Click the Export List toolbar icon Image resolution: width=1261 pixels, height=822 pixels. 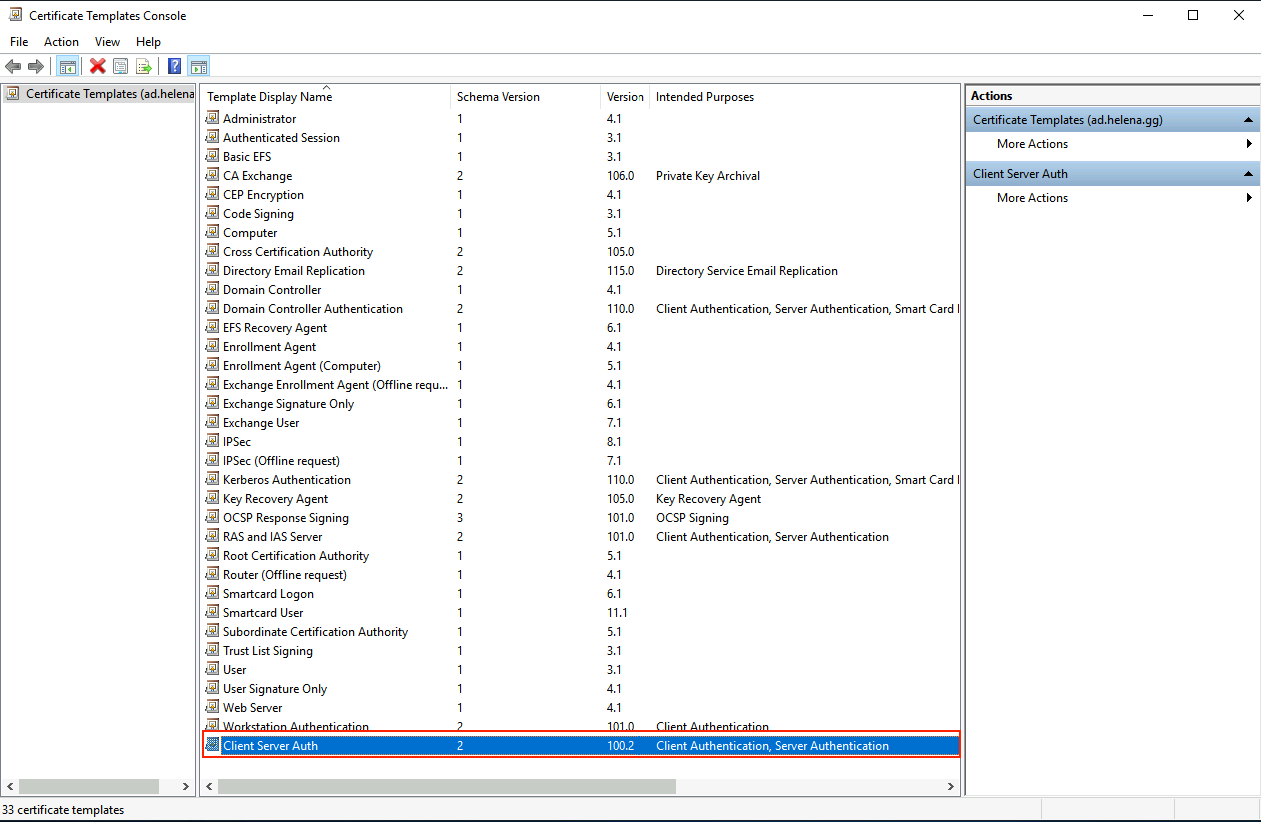pos(144,67)
